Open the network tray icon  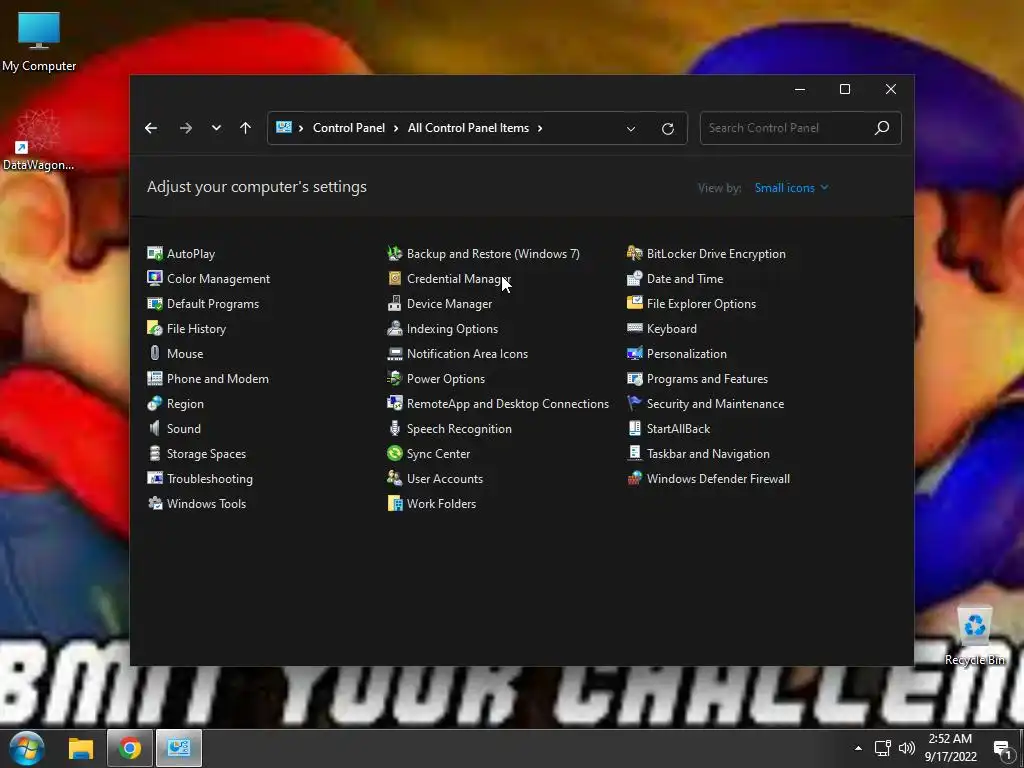[883, 748]
